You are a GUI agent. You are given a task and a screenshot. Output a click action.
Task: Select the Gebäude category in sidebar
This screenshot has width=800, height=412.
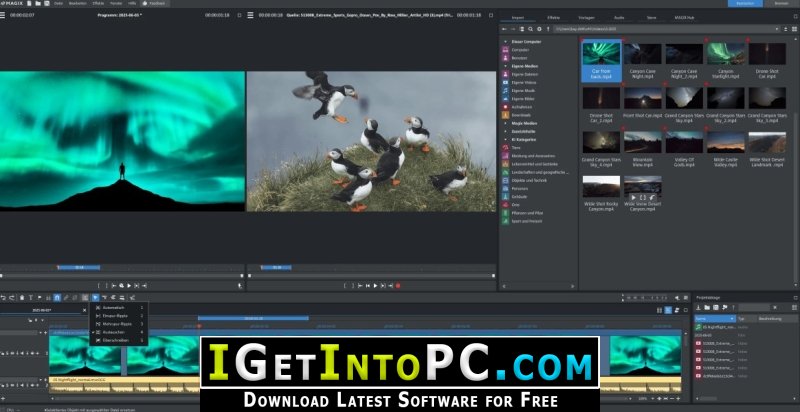[519, 197]
